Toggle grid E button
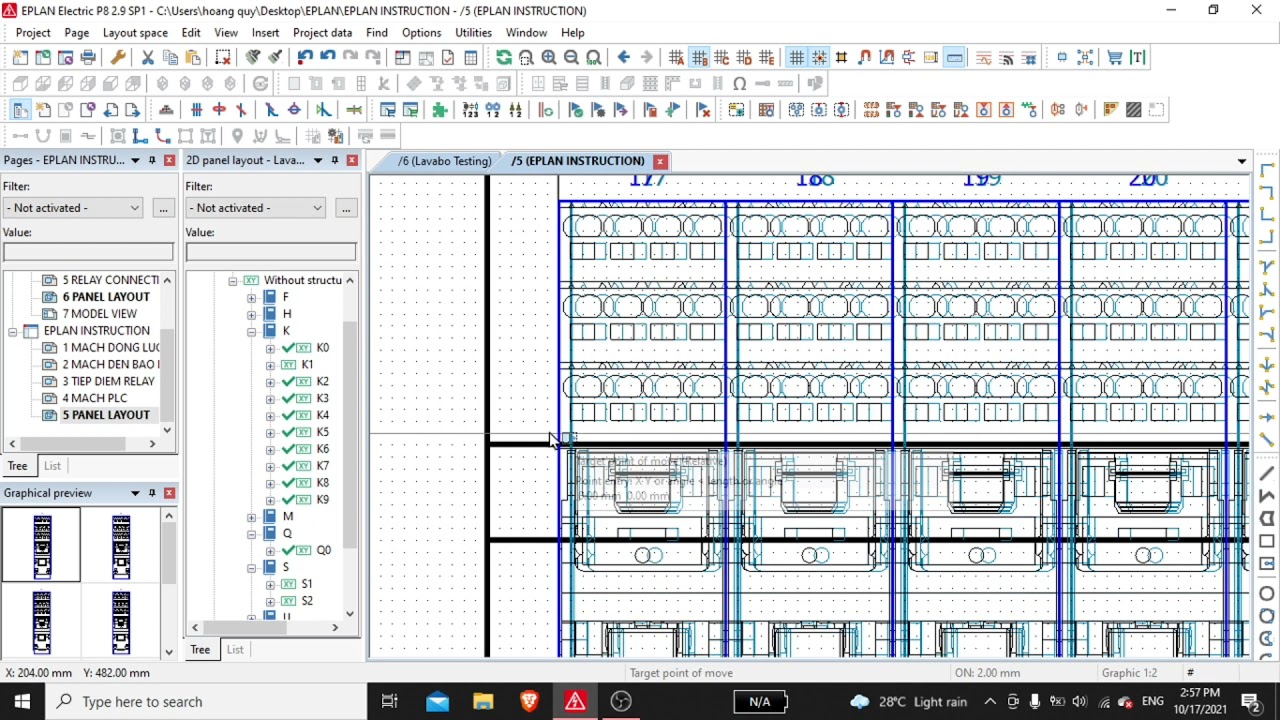The height and width of the screenshot is (720, 1280). click(766, 58)
